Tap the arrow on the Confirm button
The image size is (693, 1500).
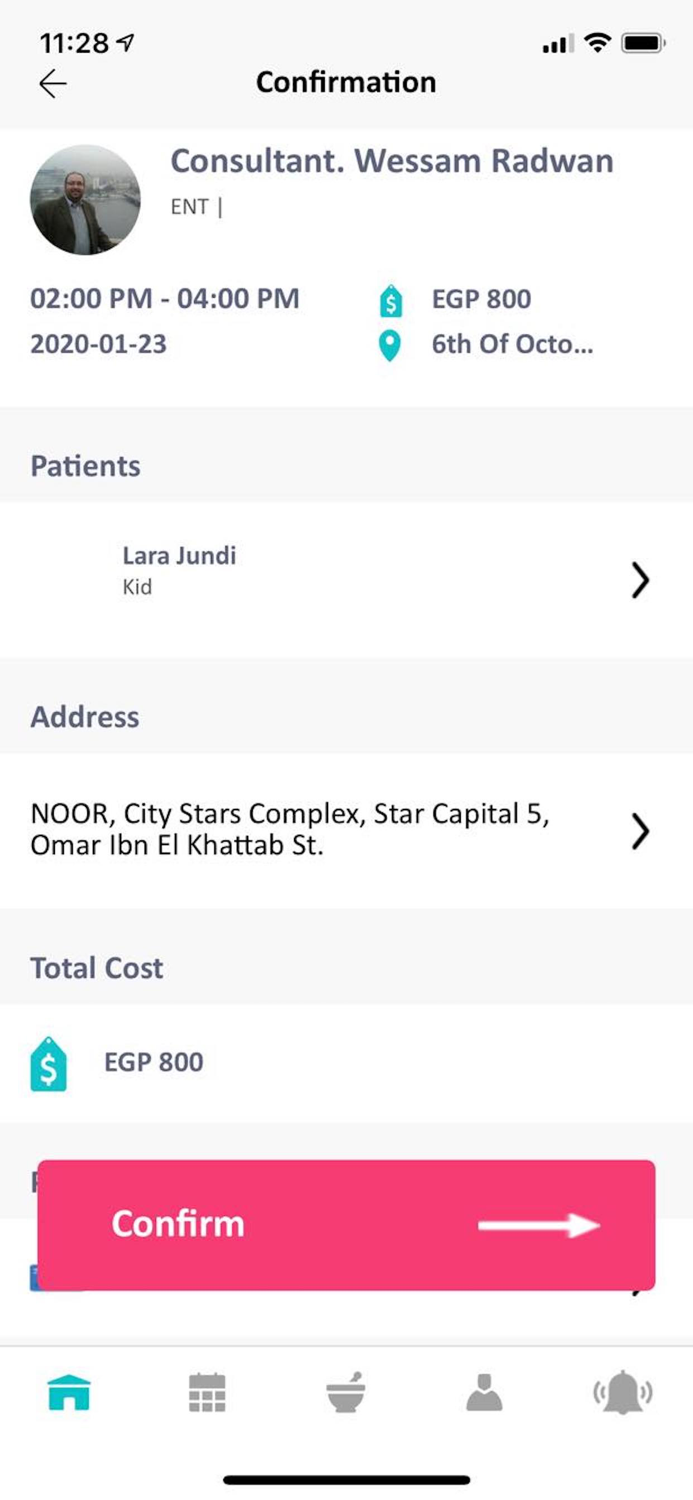click(x=538, y=1226)
